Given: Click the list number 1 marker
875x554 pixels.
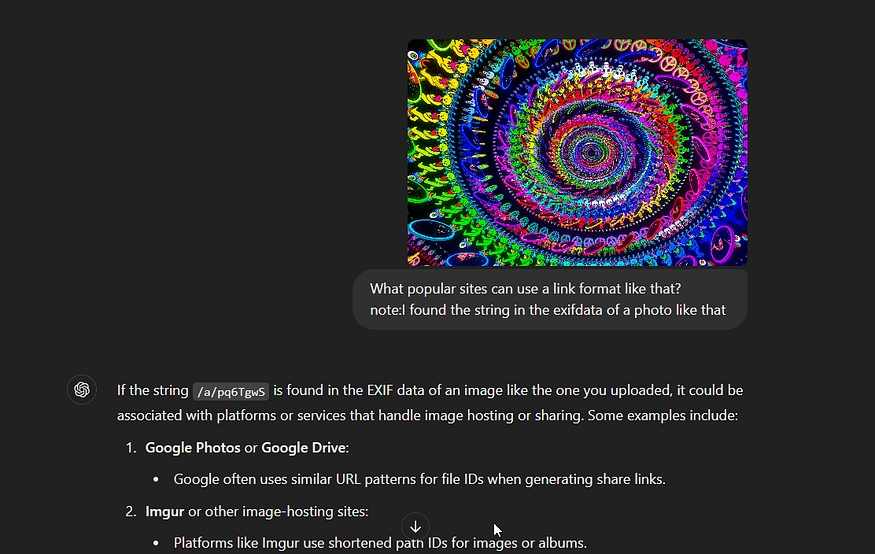Looking at the screenshot, I should point(131,448).
